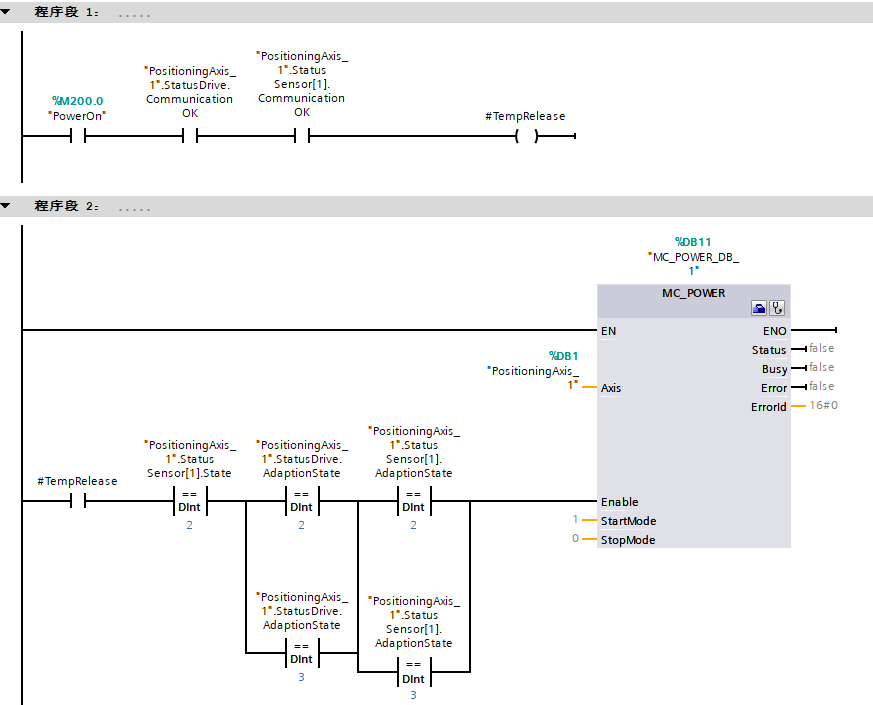Select the StatusSensor[1].CommunicationOK contact

302,137
